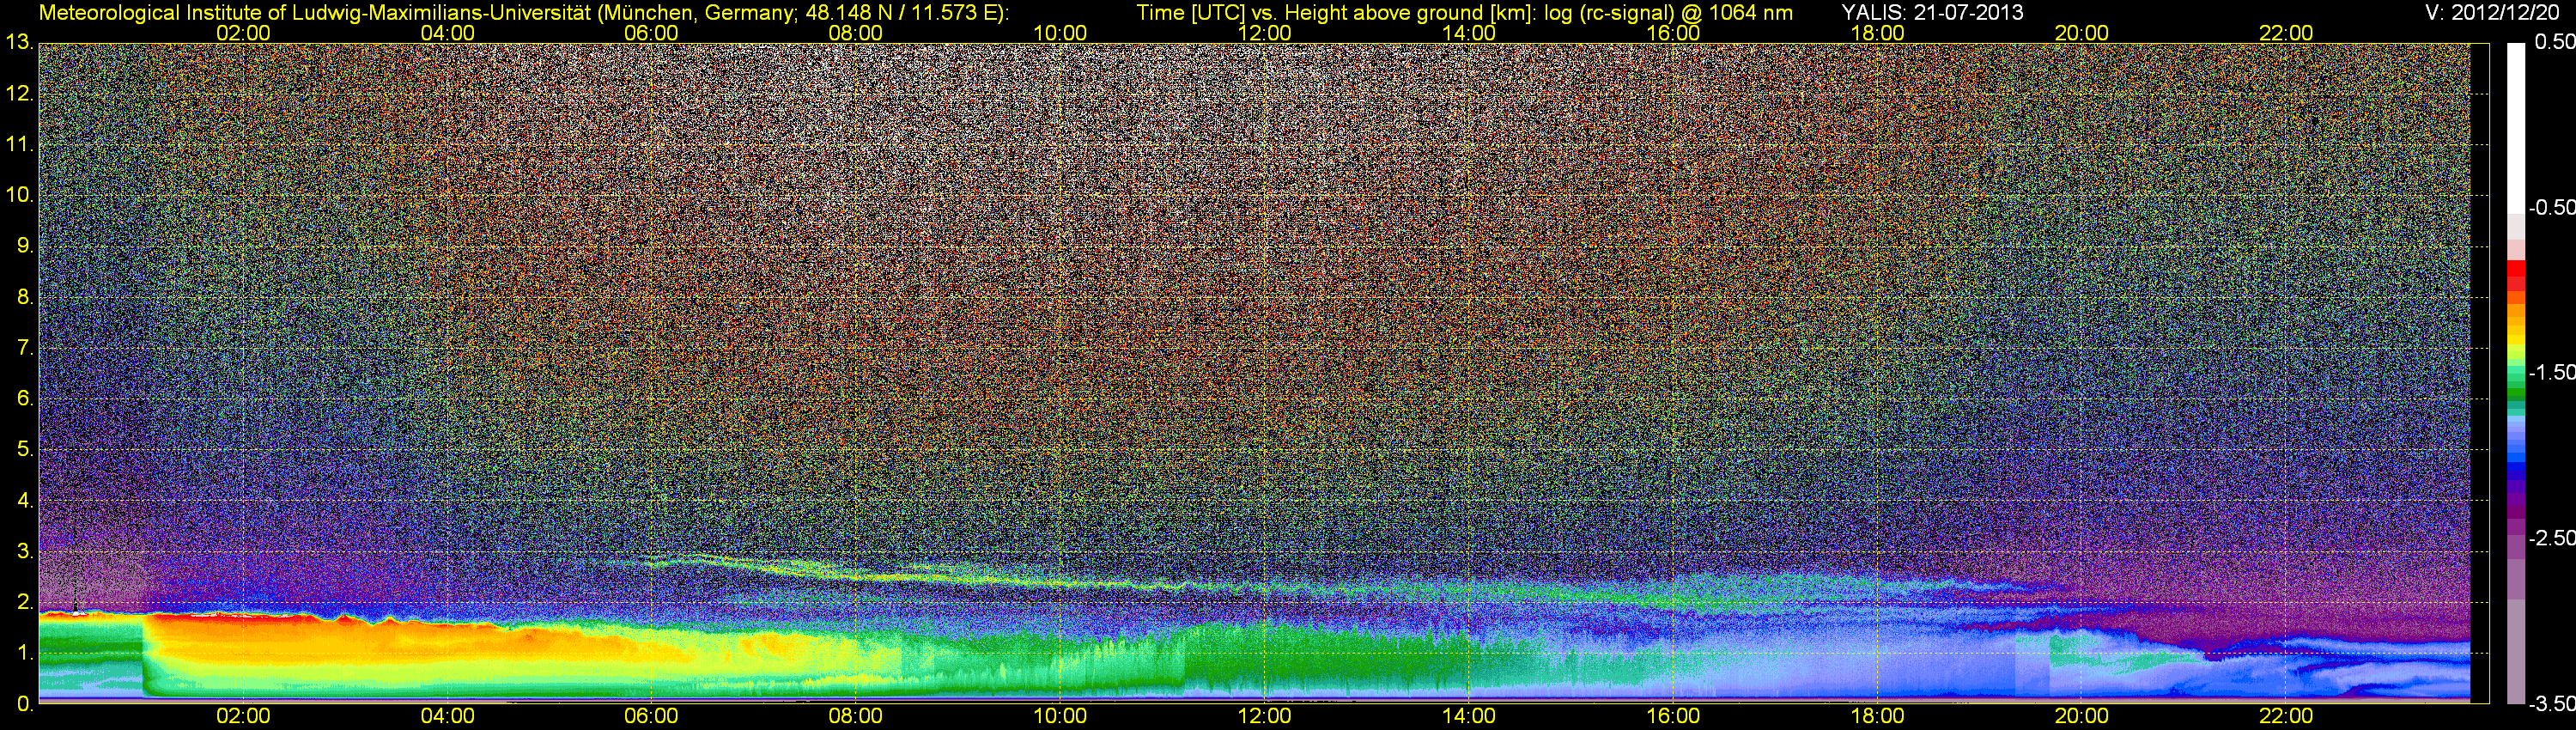Choose the '1.' height axis label

pos(25,653)
